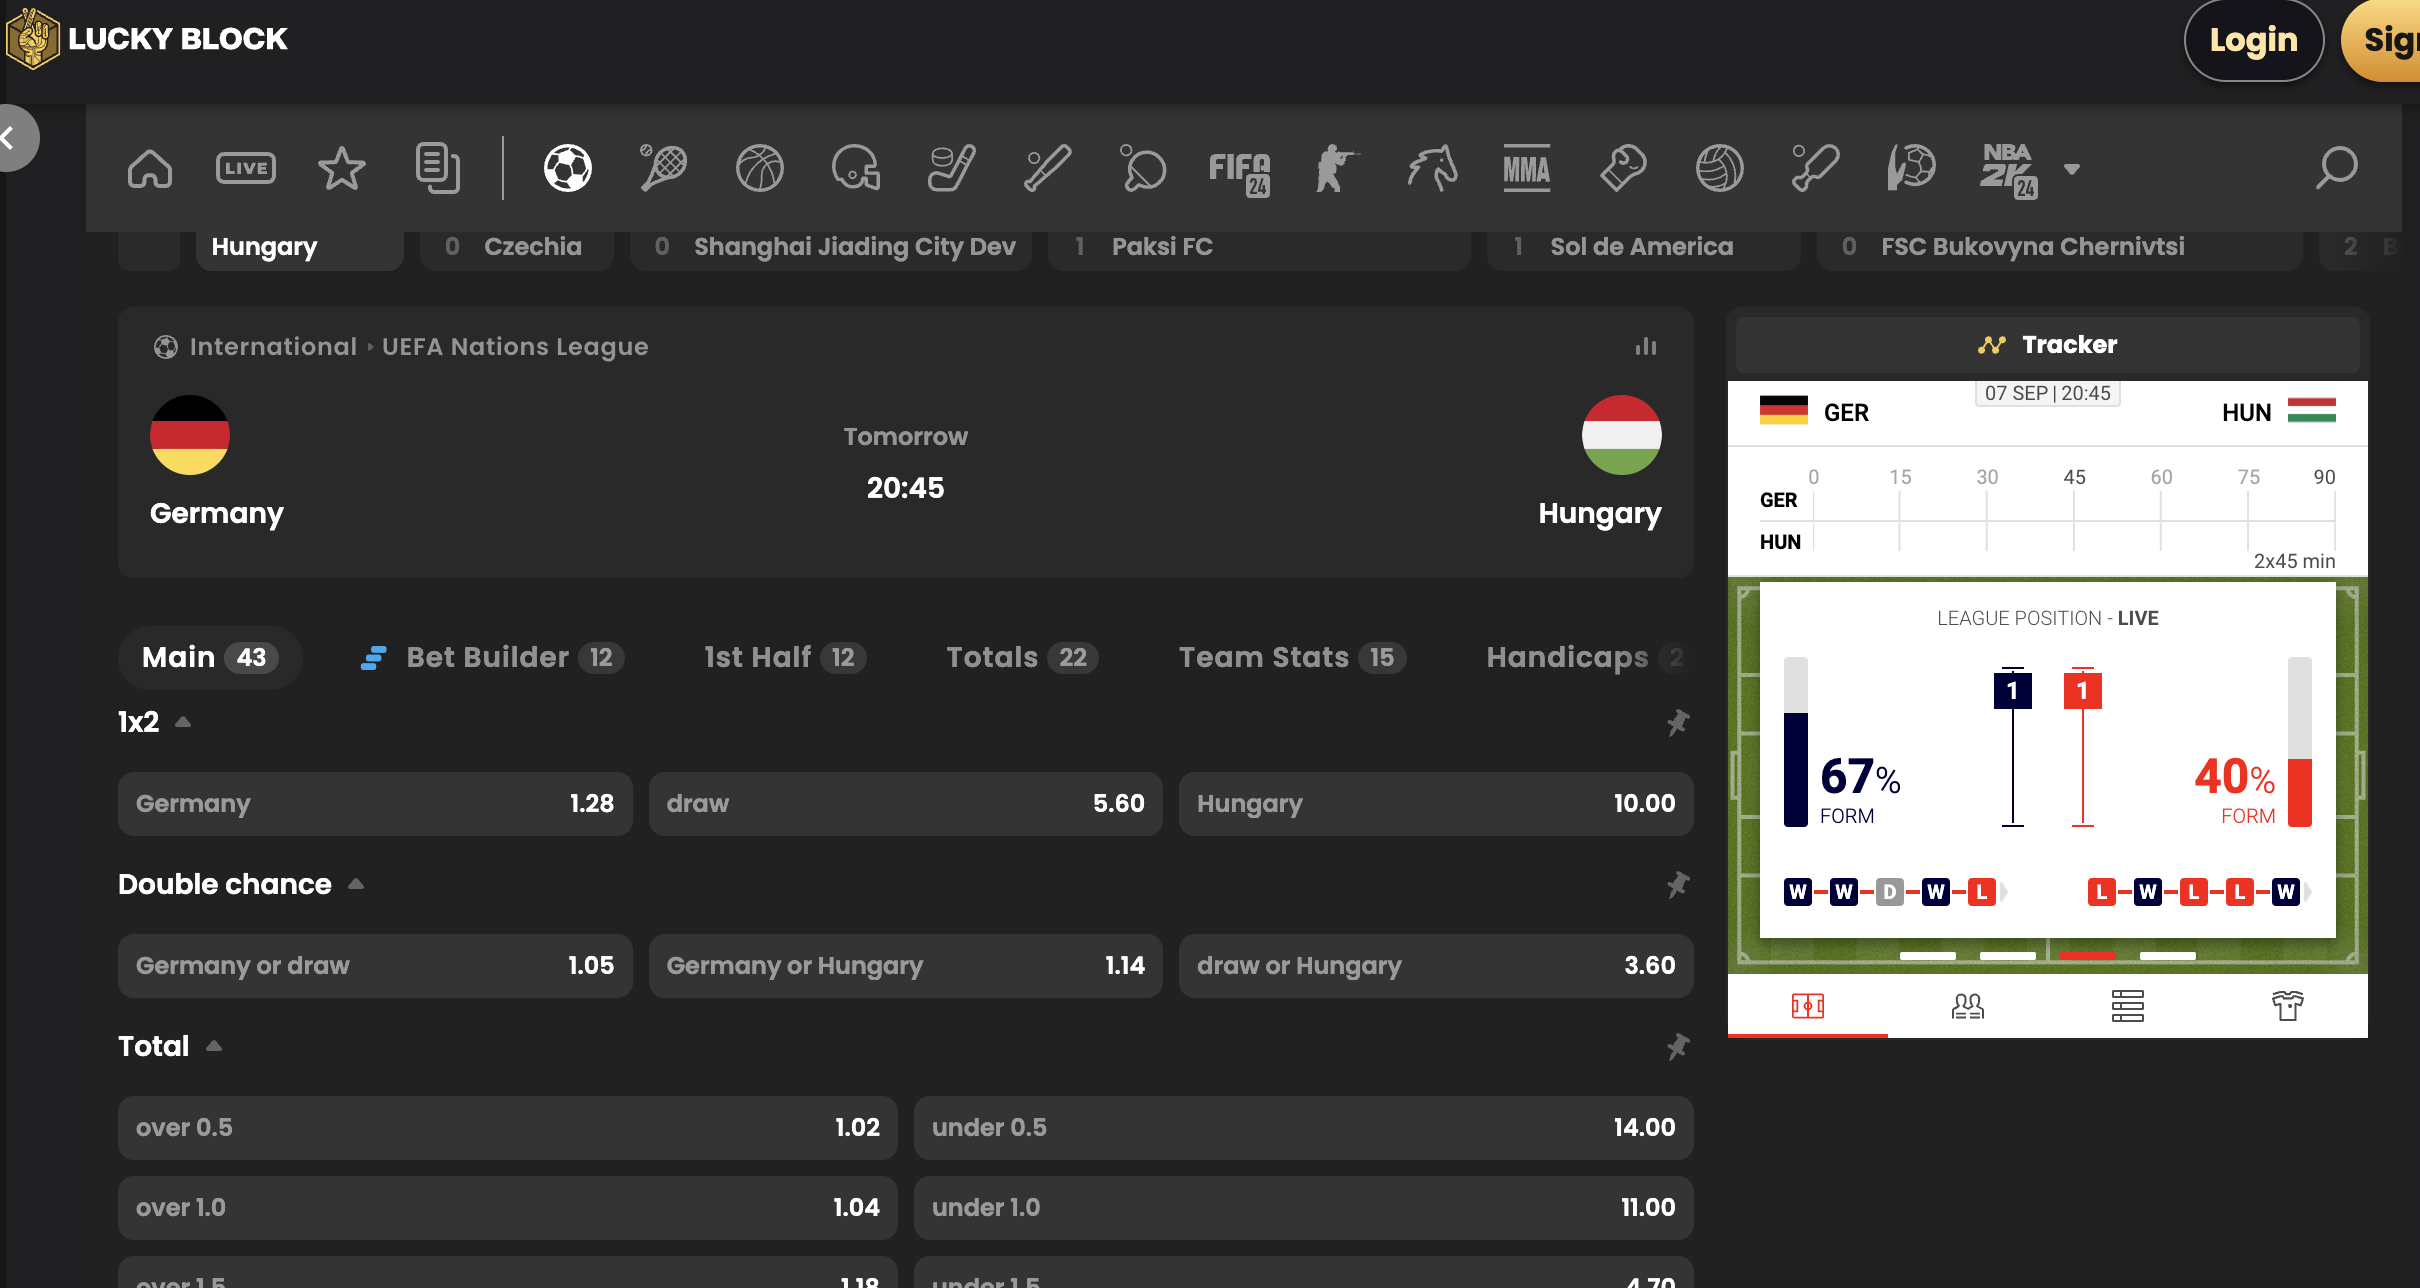This screenshot has height=1288, width=2420.
Task: Select the NBA 2K24 esports icon
Action: click(x=2009, y=170)
